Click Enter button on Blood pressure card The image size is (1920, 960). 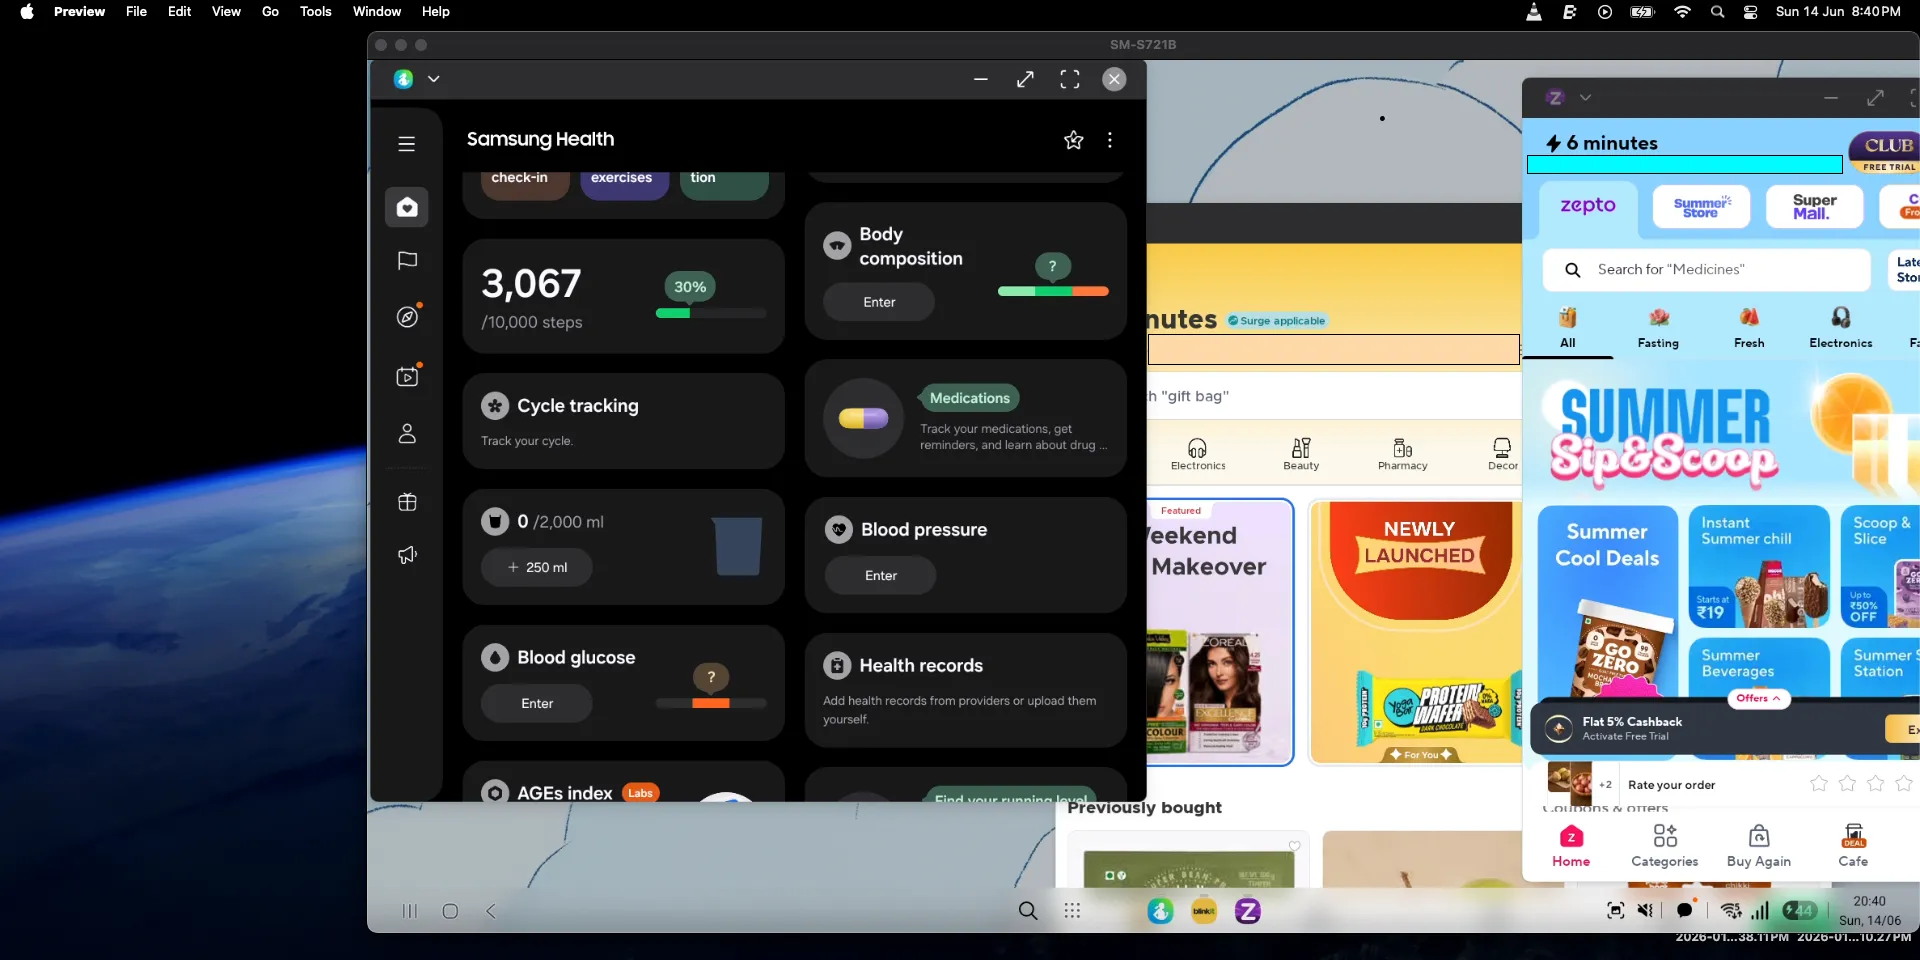pyautogui.click(x=880, y=575)
